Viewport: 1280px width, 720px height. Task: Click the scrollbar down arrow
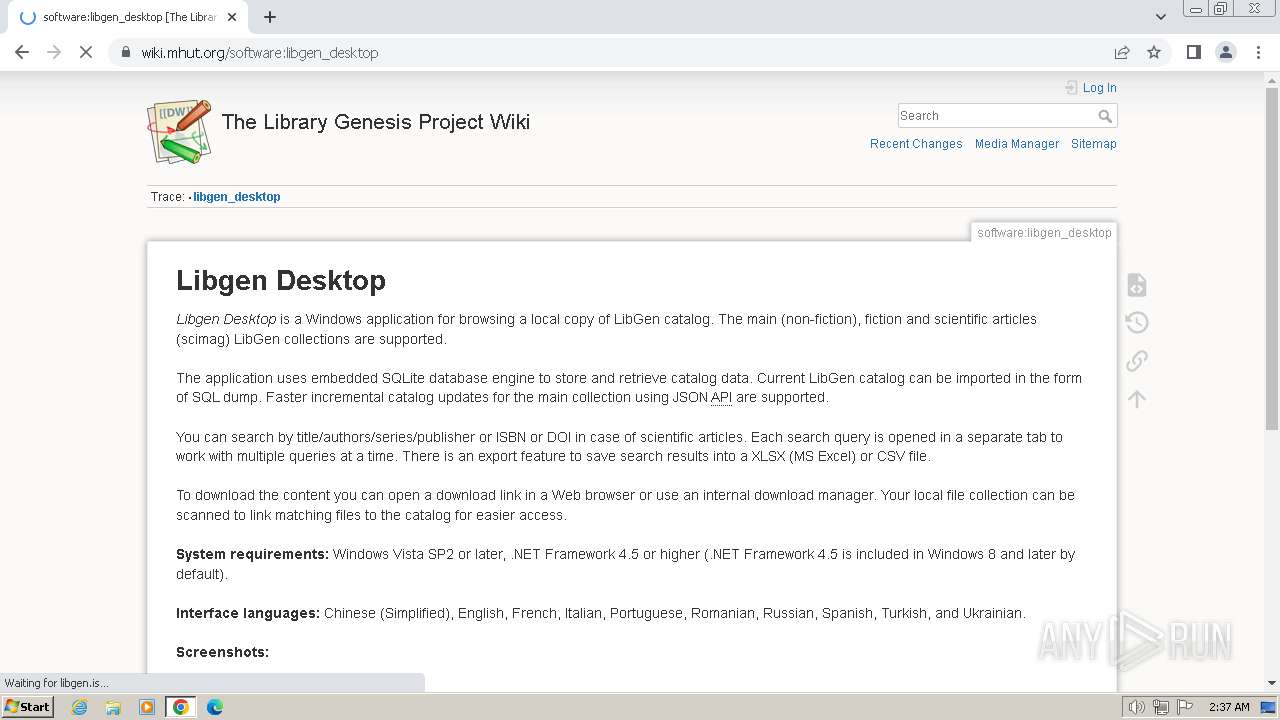point(1272,683)
